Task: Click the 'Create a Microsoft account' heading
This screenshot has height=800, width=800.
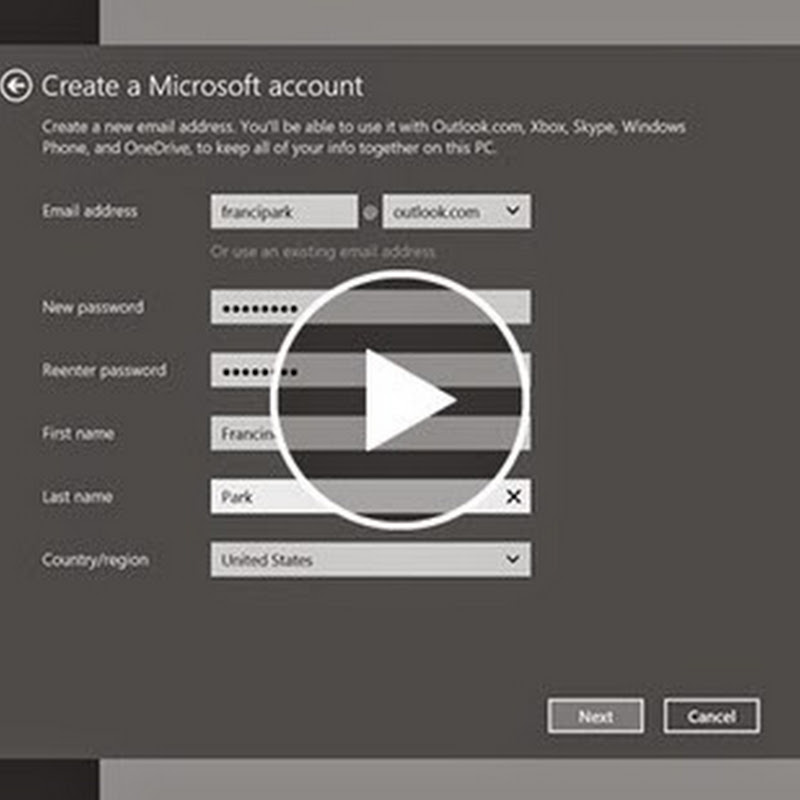Action: point(203,86)
